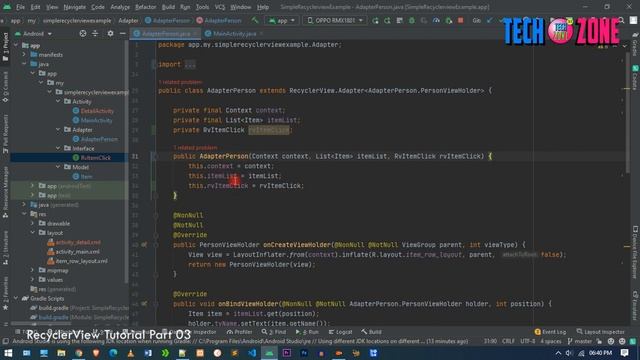This screenshot has height=360, width=640.
Task: Click the Attach Debugger to Android Process icon
Action: click(x=449, y=20)
